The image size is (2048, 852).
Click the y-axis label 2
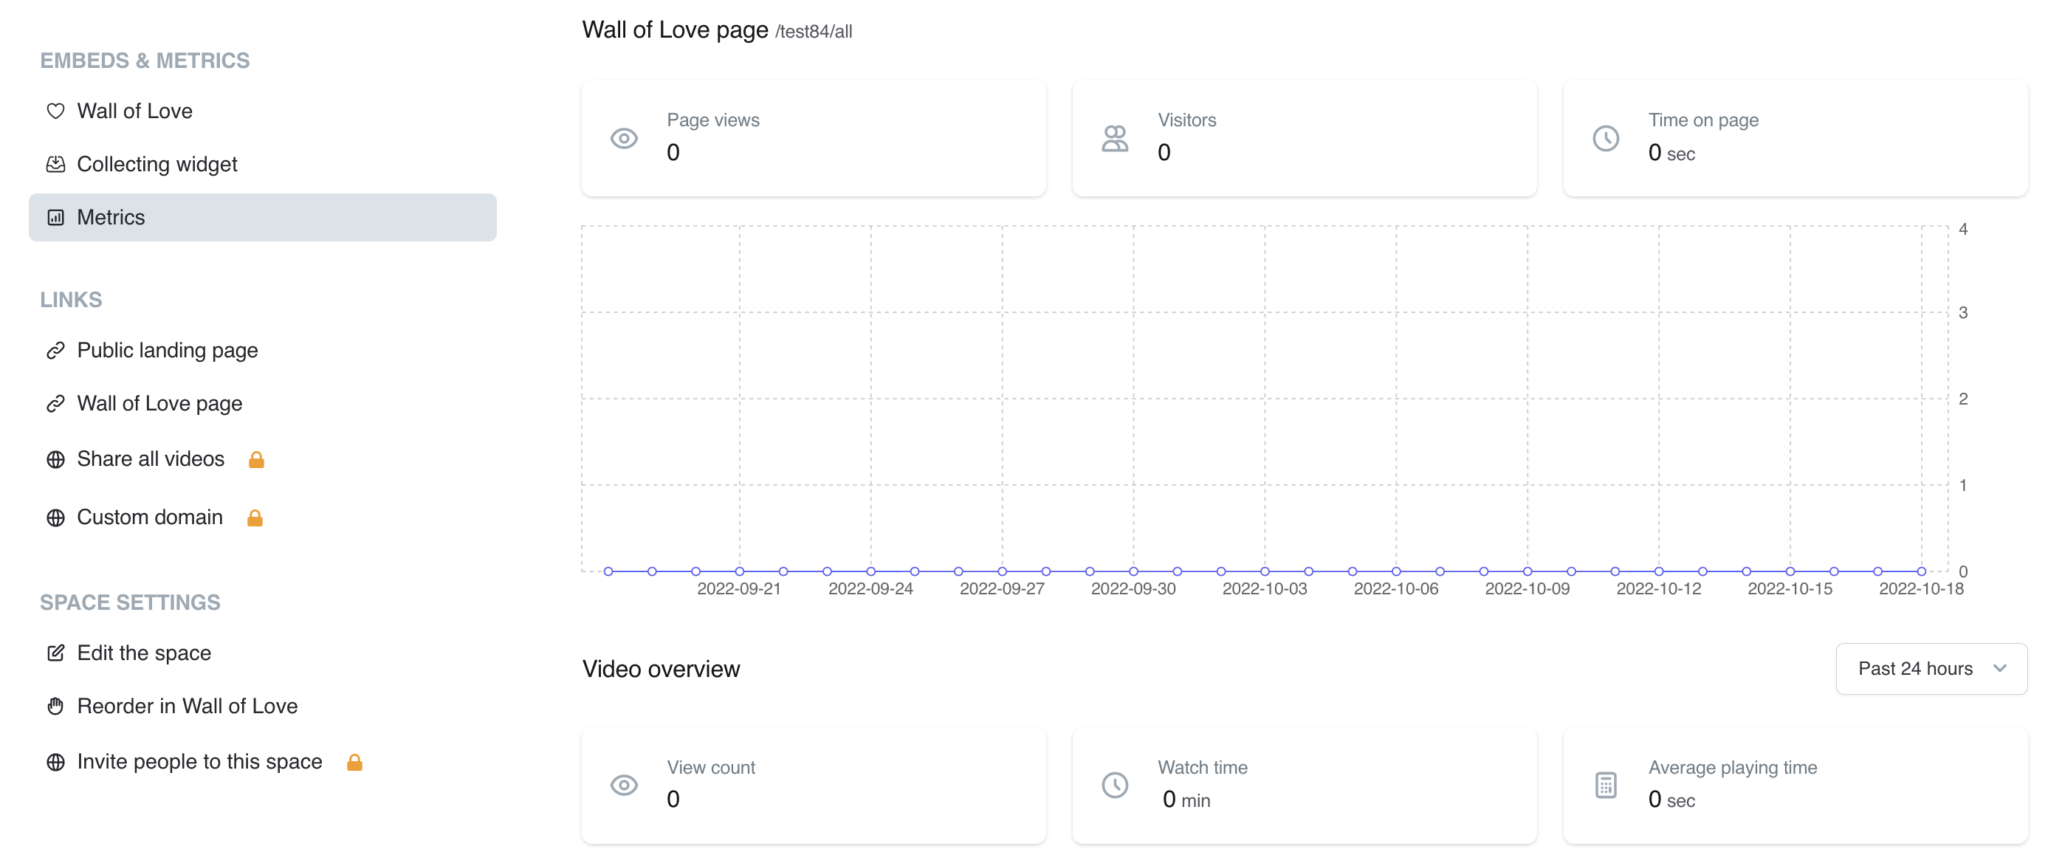1964,399
